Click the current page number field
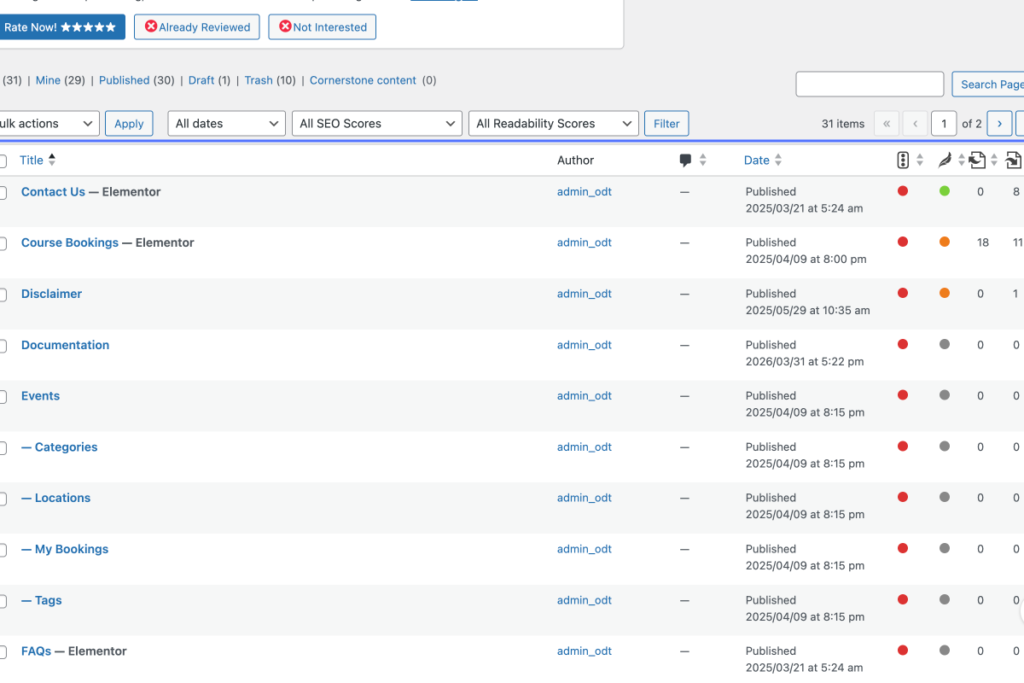 [944, 123]
